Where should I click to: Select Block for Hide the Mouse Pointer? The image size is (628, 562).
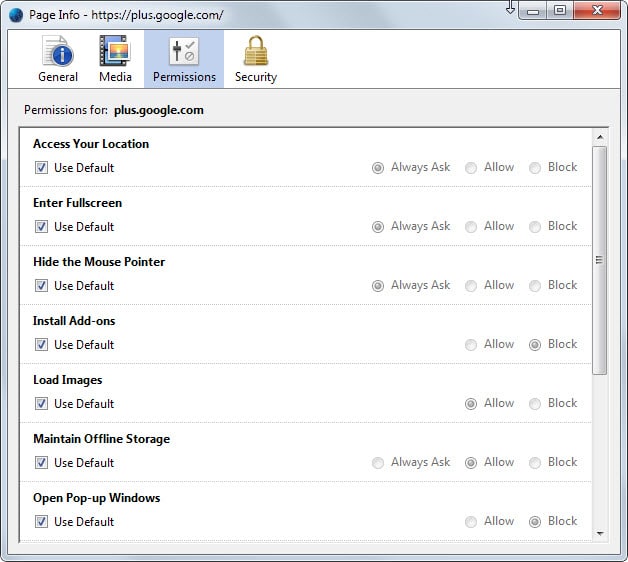535,286
